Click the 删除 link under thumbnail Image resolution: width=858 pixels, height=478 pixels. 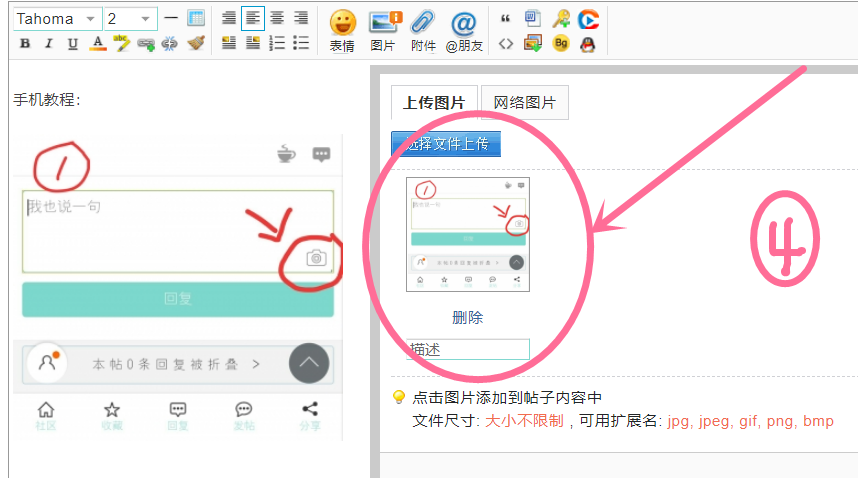(x=468, y=317)
